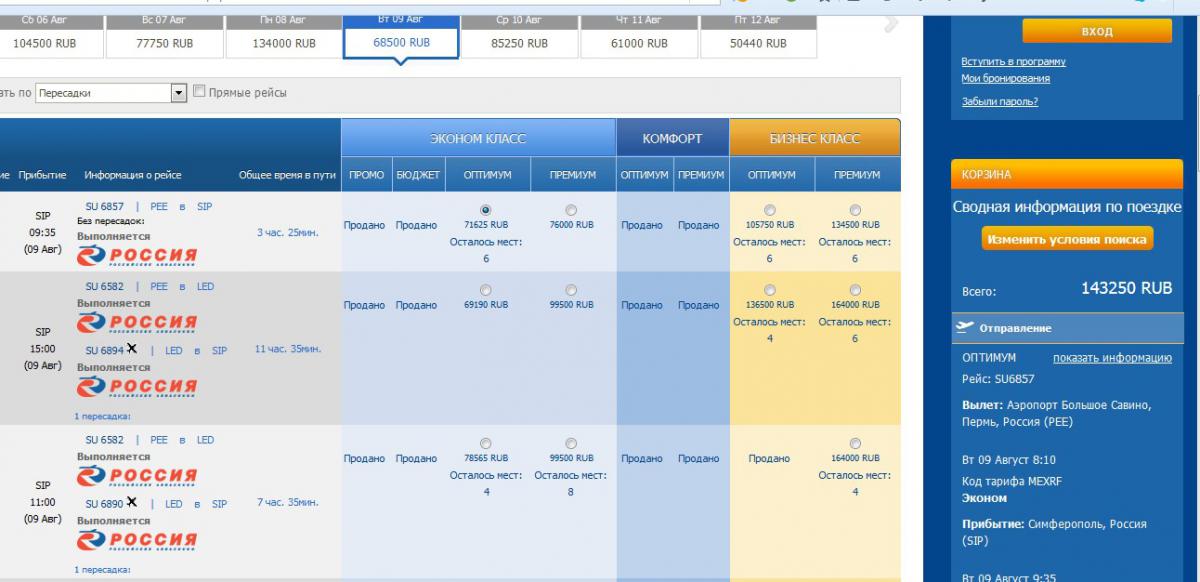Click Rossiya logo under SU 6894 segment
Screen dimensions: 1200x582
[x=137, y=388]
